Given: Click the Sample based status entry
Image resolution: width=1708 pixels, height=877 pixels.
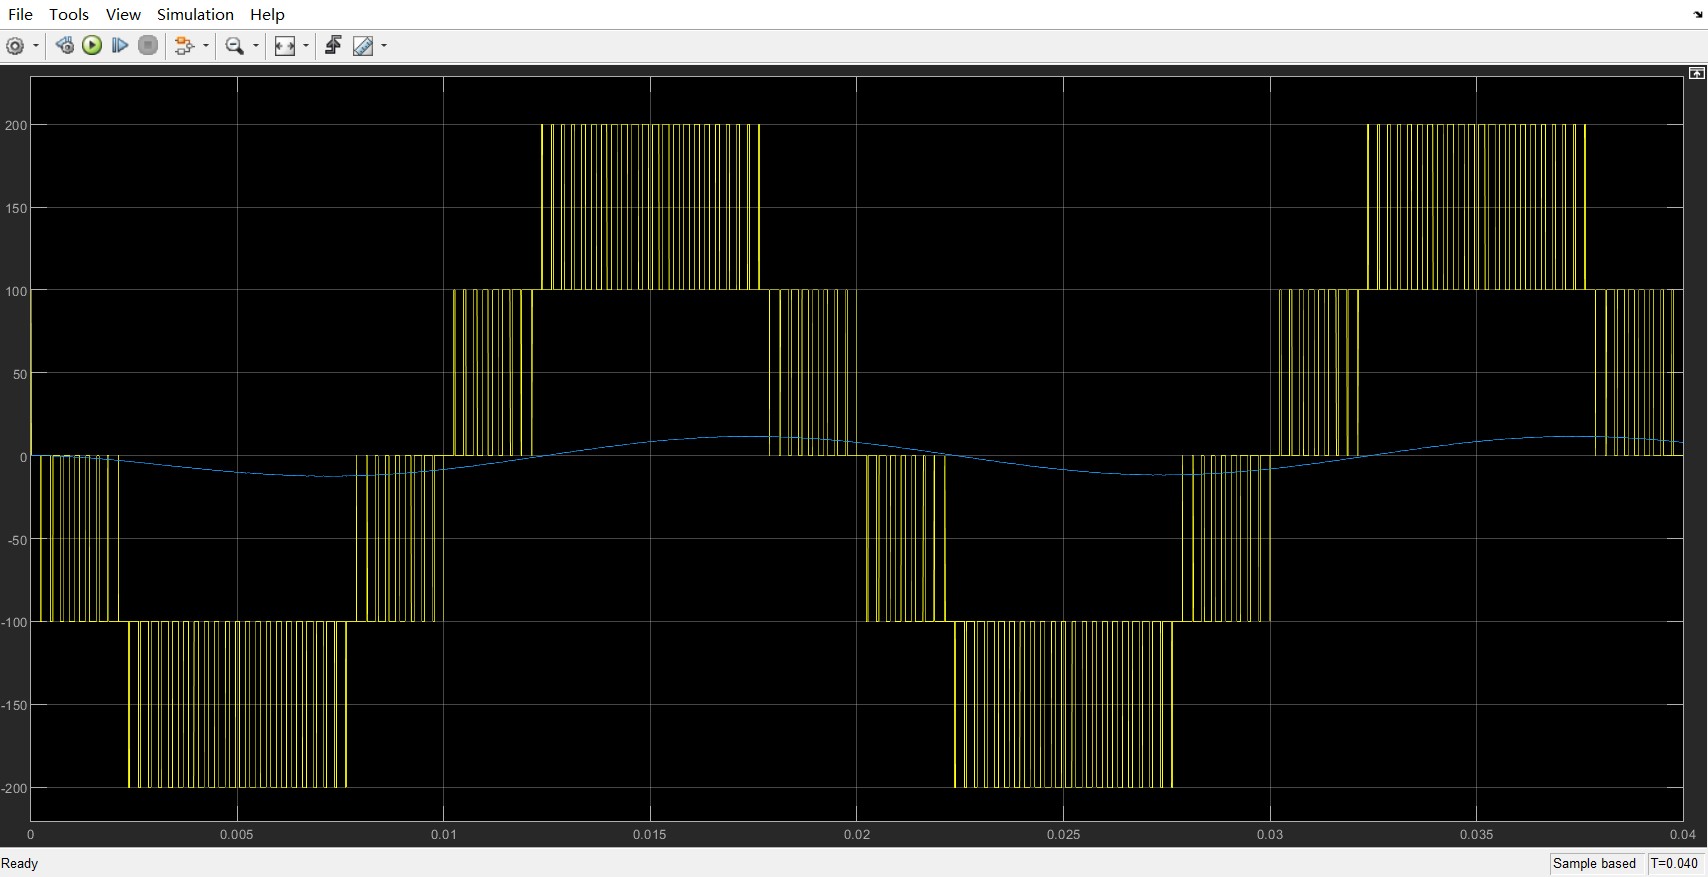Looking at the screenshot, I should [x=1594, y=863].
